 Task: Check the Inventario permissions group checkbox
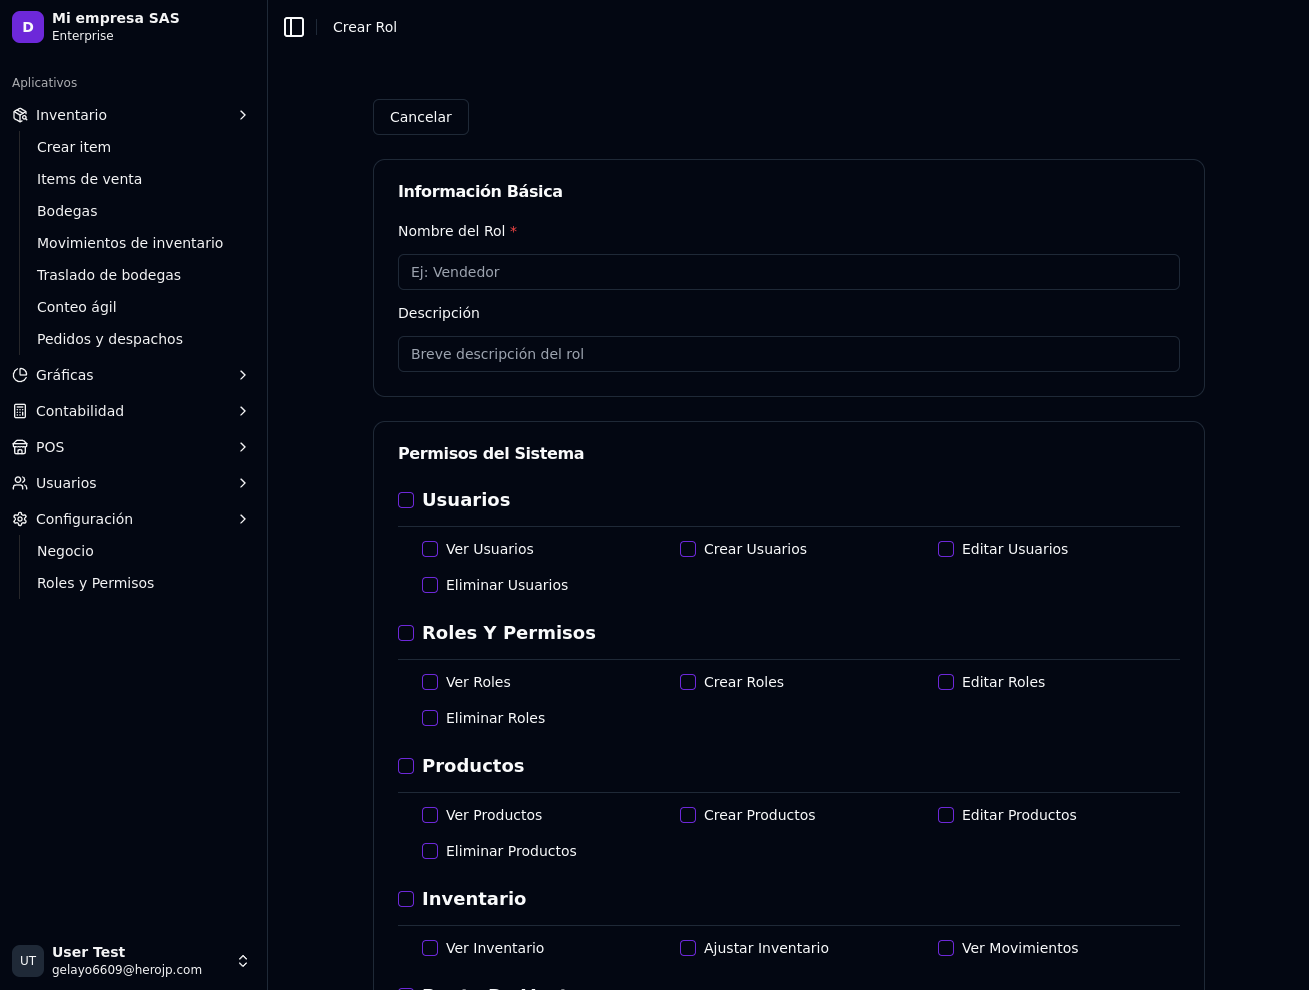point(406,899)
